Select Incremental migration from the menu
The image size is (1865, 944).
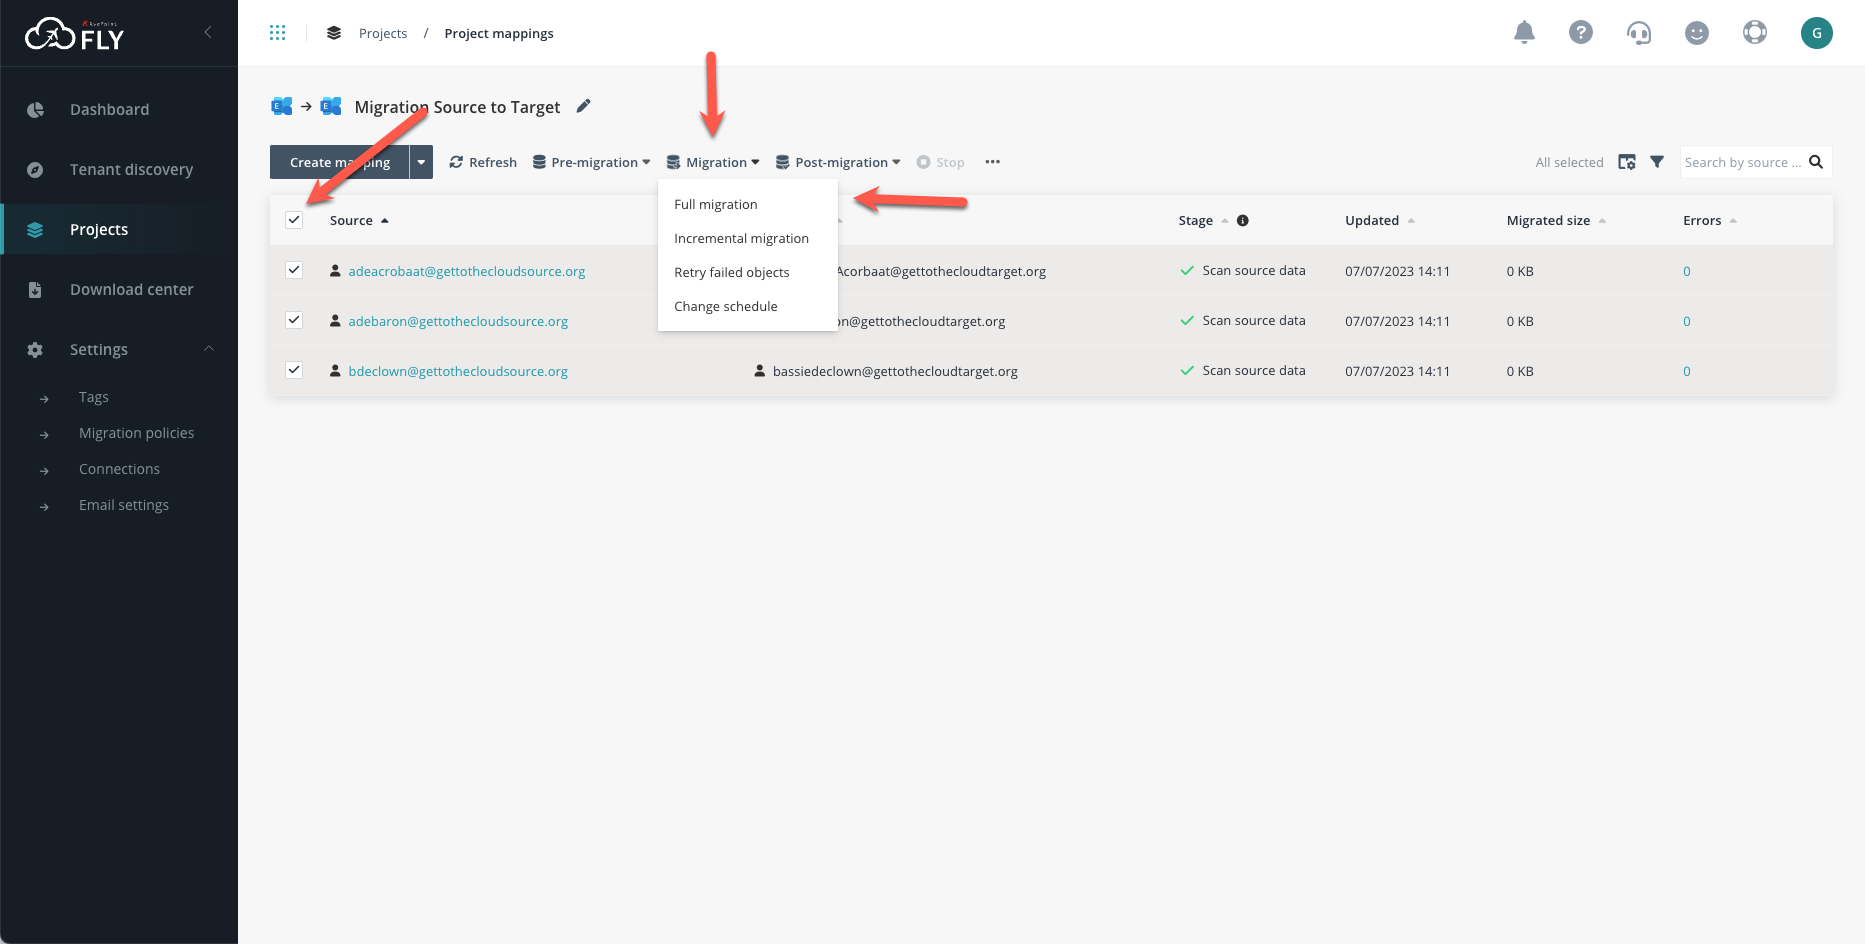pyautogui.click(x=741, y=238)
